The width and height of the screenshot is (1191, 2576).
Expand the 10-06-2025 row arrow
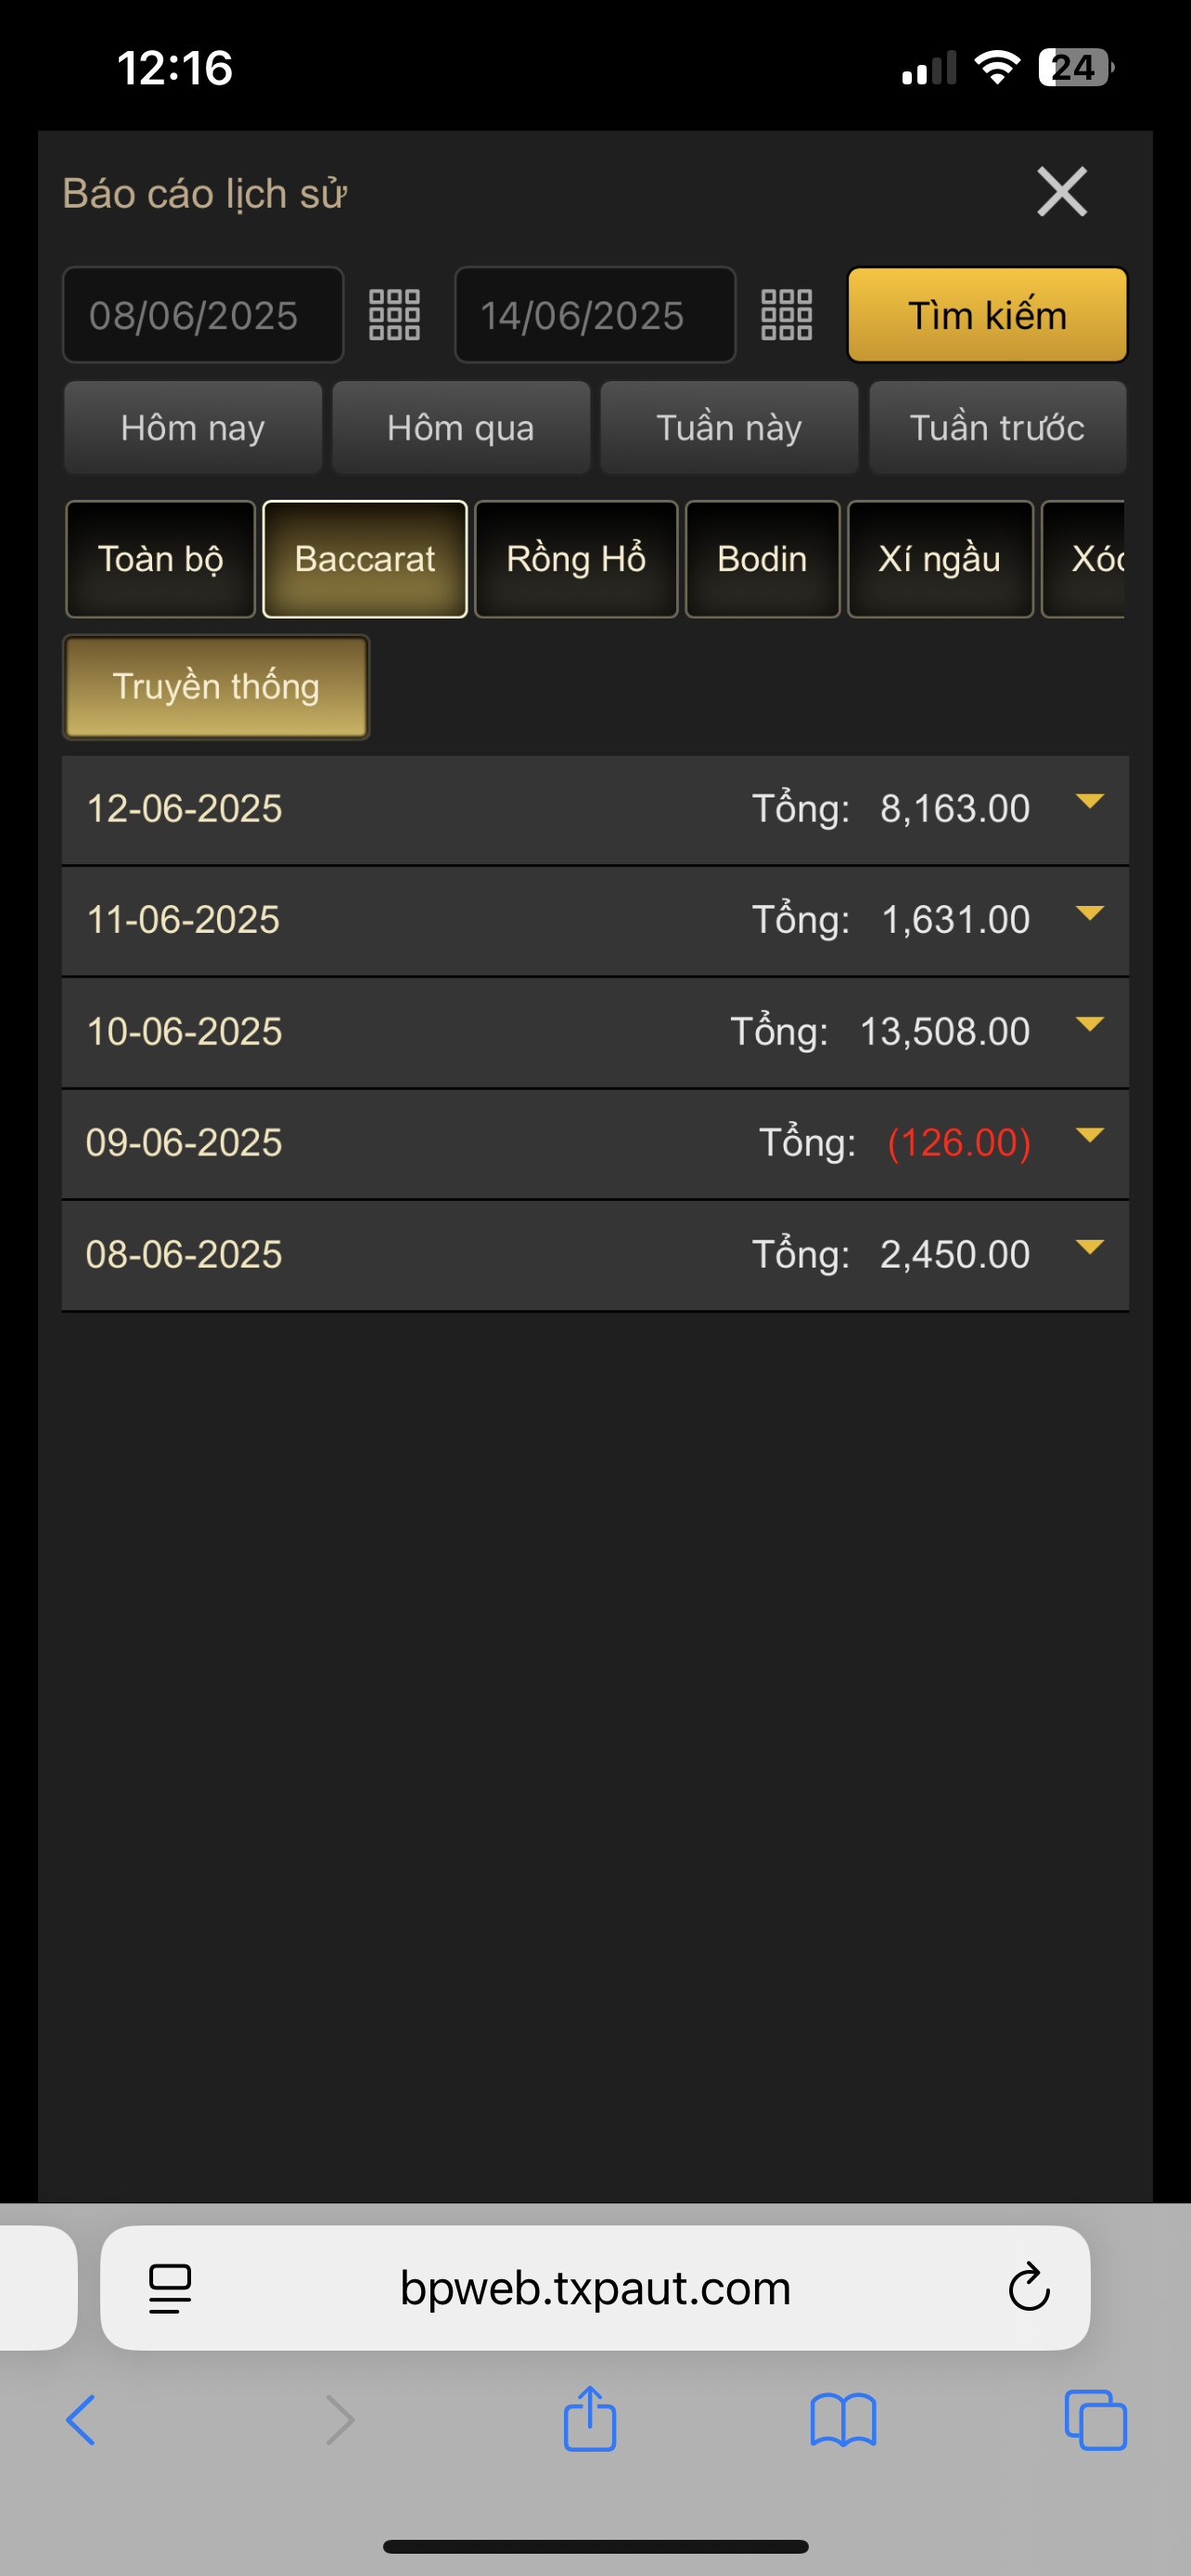1089,1025
